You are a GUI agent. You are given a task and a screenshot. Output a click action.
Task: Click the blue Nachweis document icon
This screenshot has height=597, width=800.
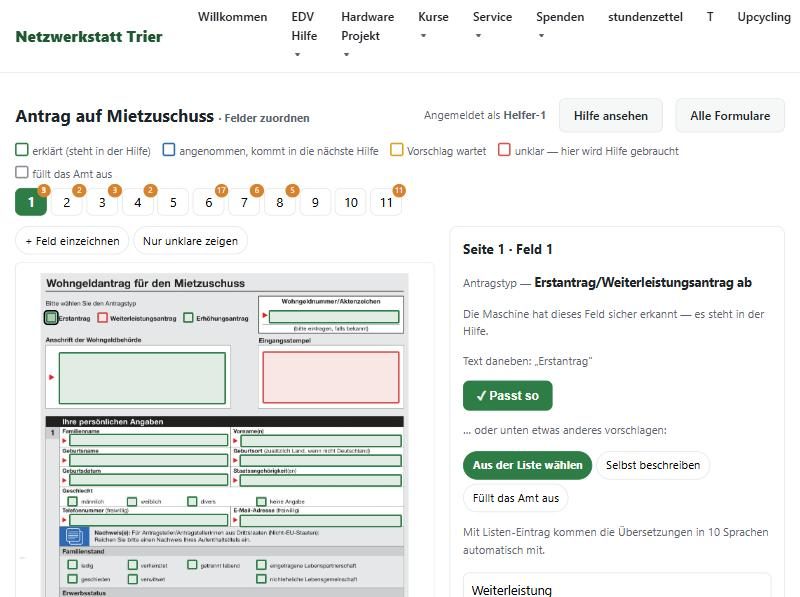[x=74, y=536]
